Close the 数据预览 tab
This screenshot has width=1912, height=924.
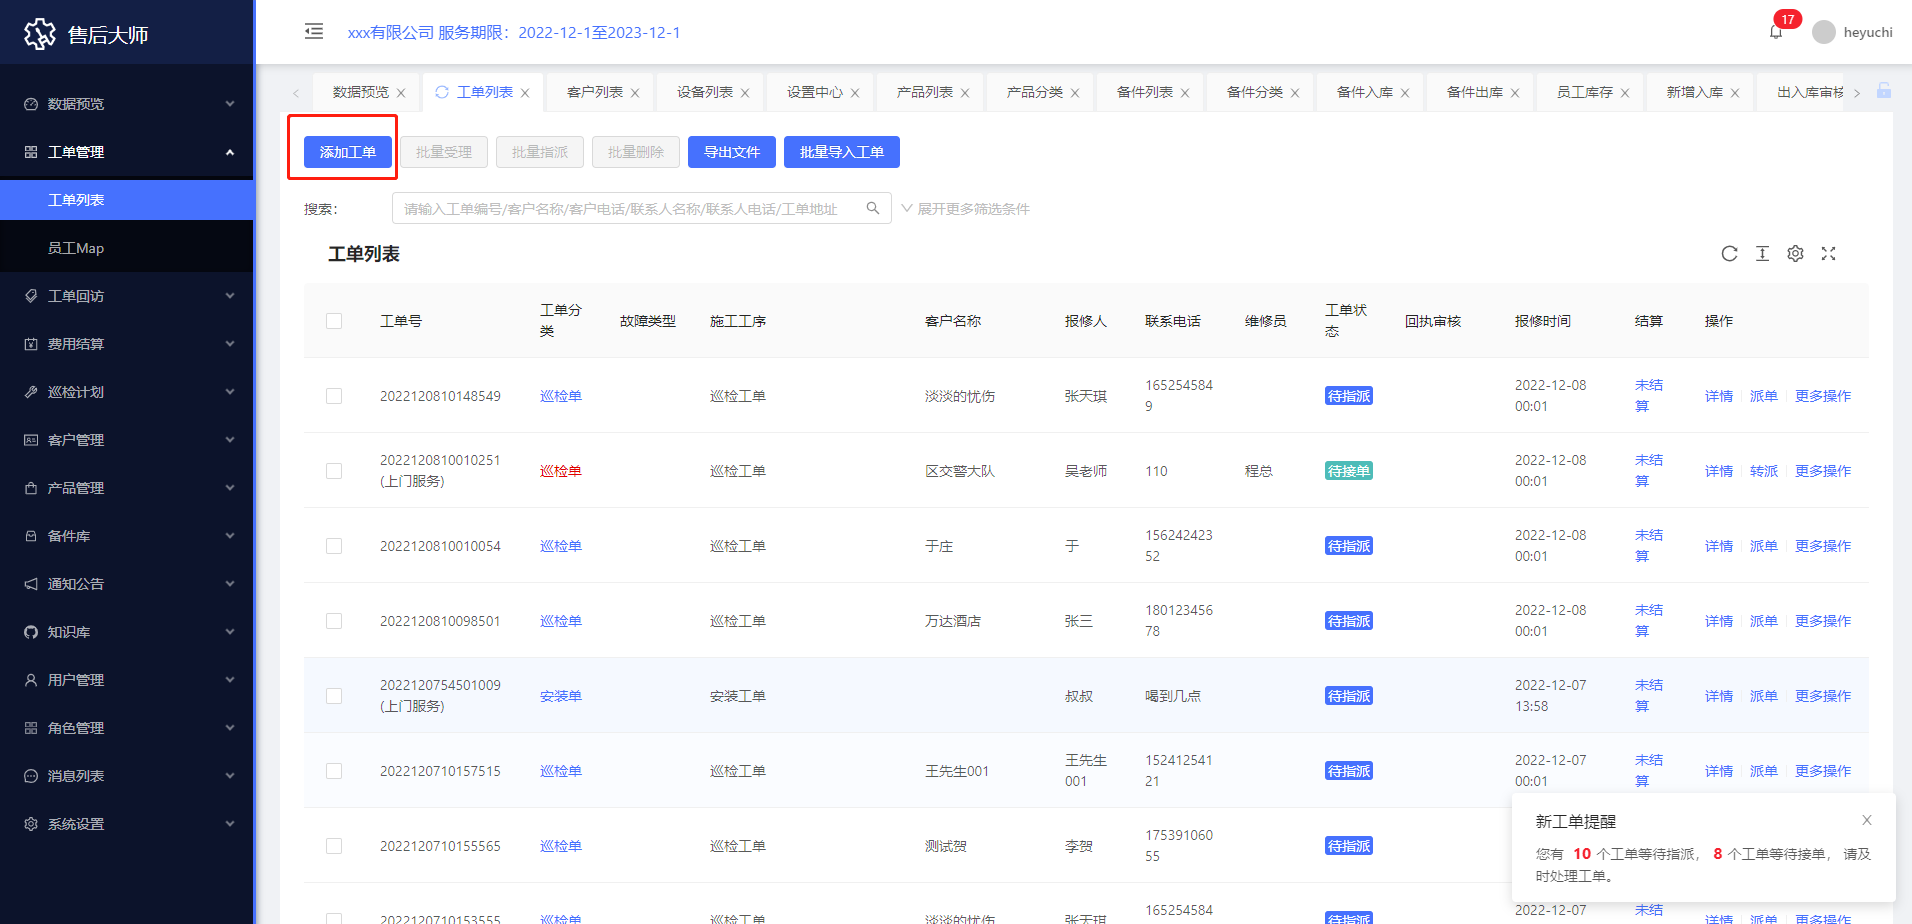coord(401,93)
